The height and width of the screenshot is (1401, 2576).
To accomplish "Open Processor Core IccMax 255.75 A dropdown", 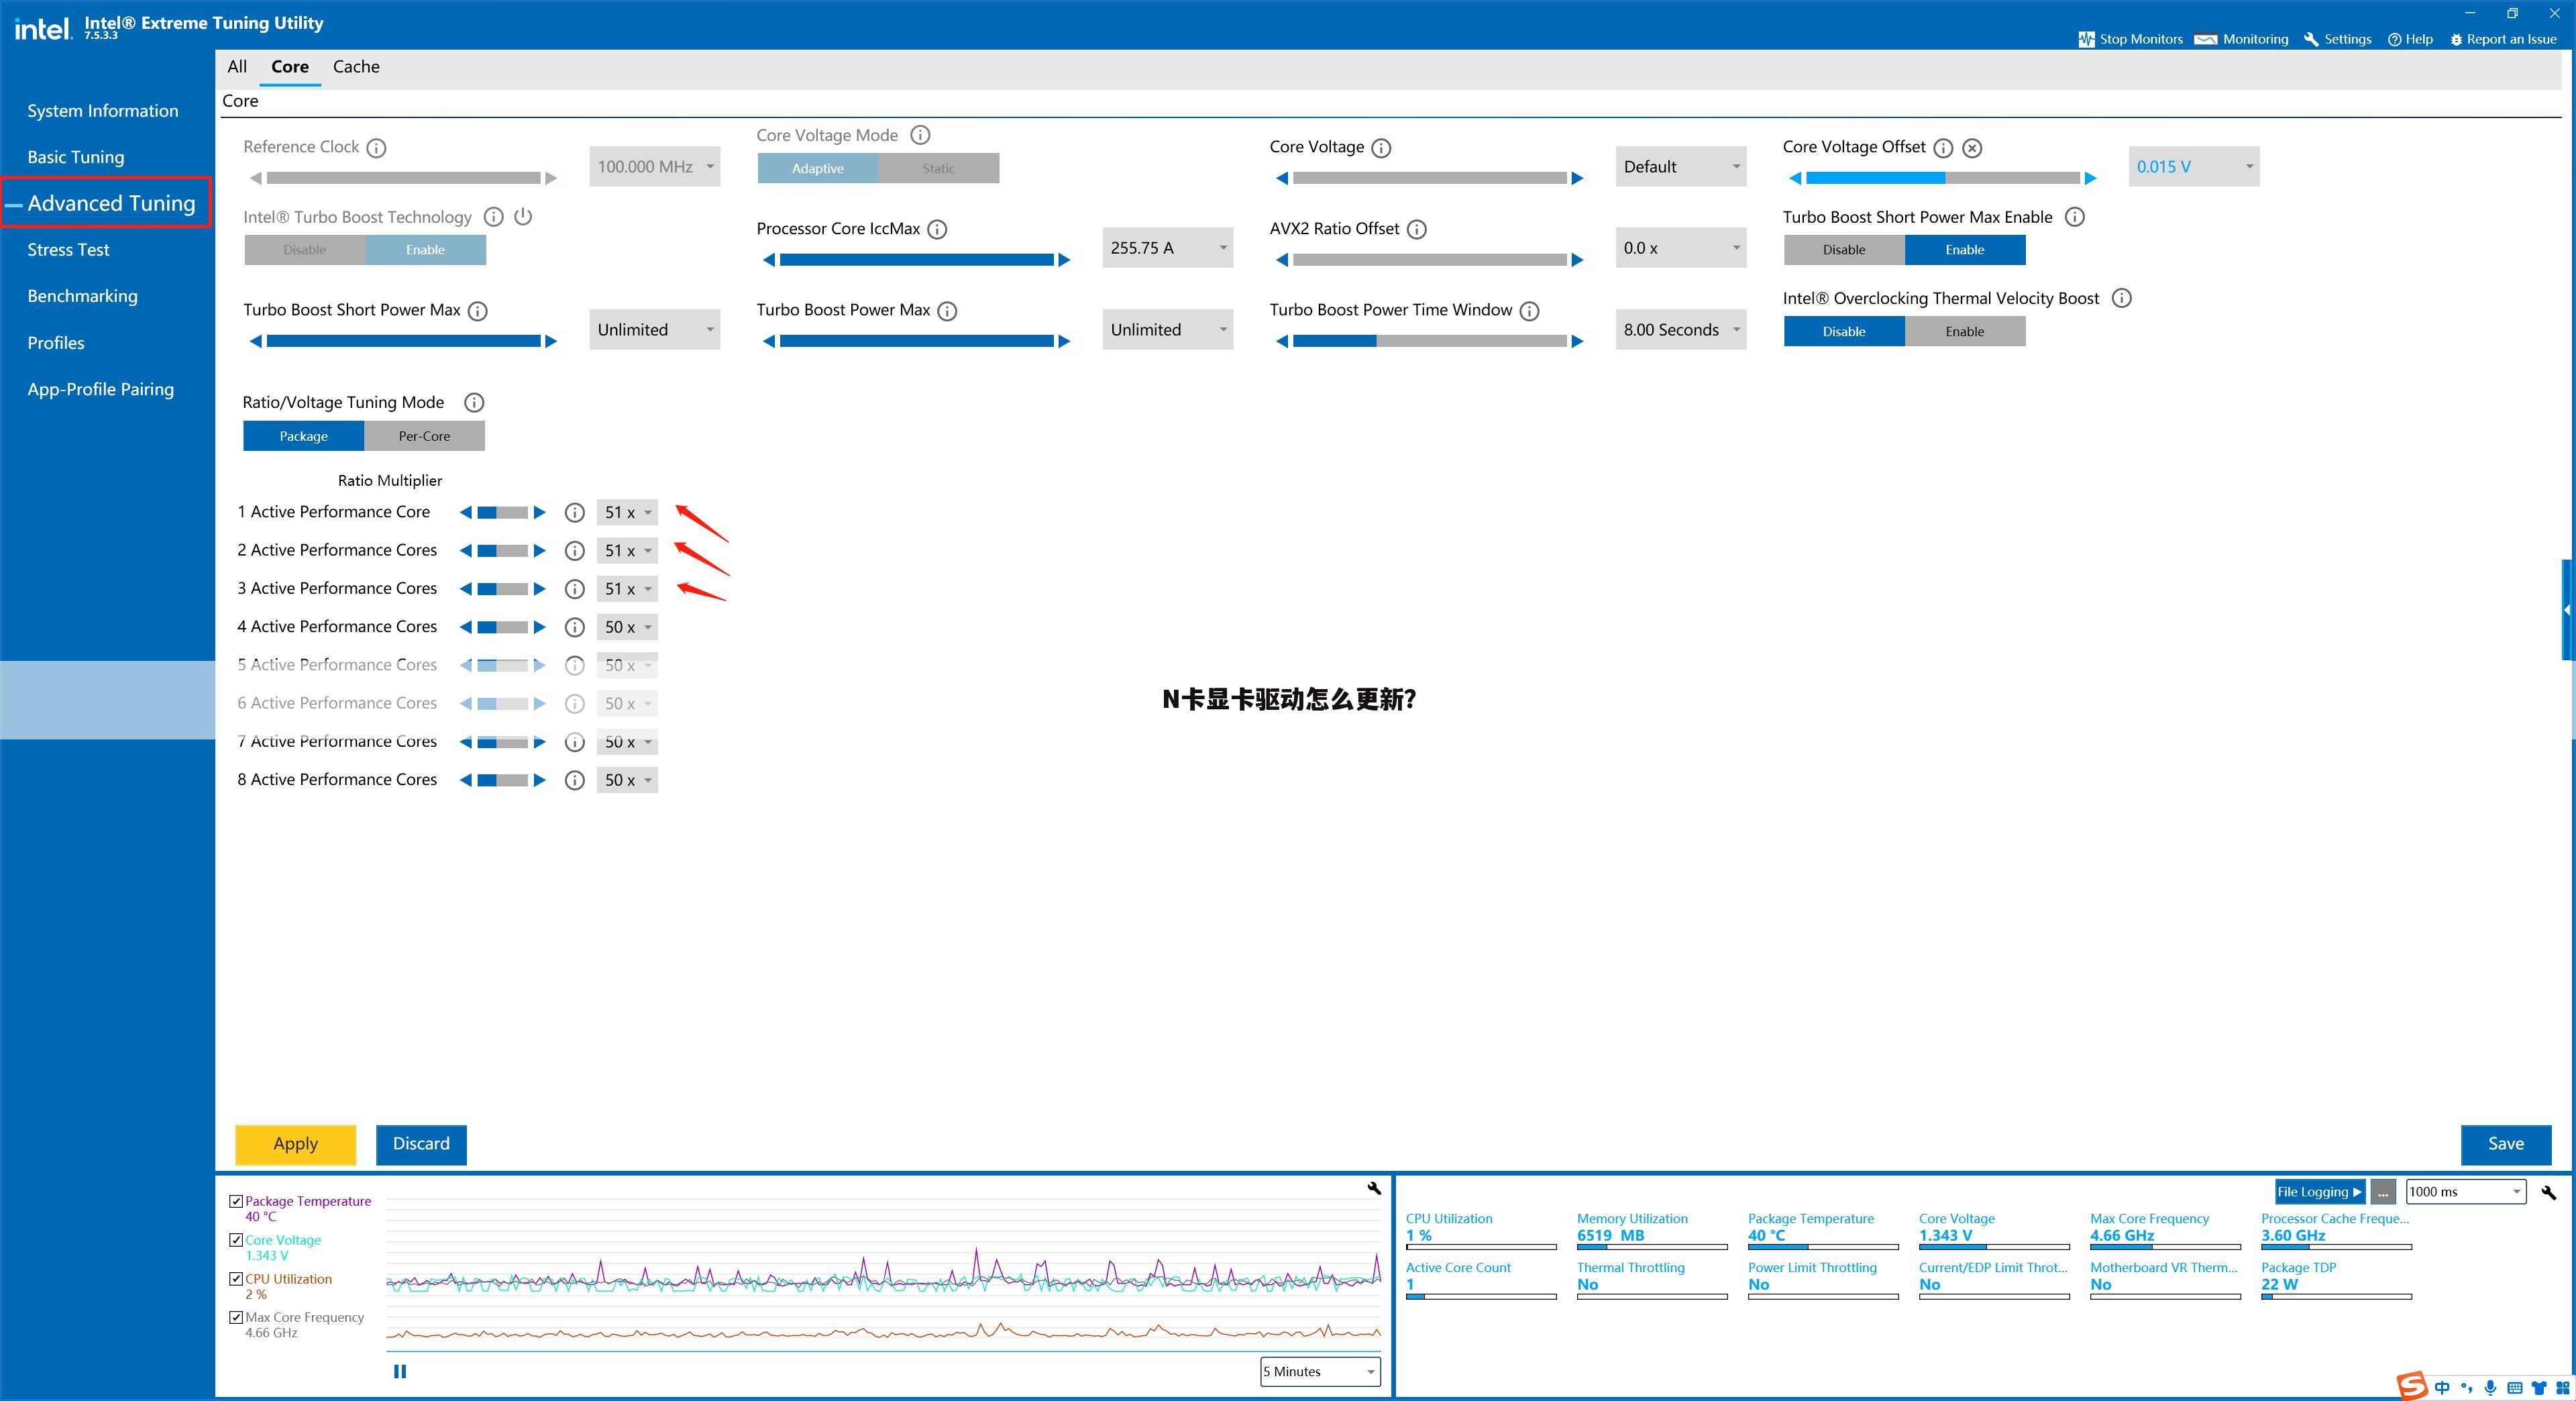I will pyautogui.click(x=1168, y=248).
